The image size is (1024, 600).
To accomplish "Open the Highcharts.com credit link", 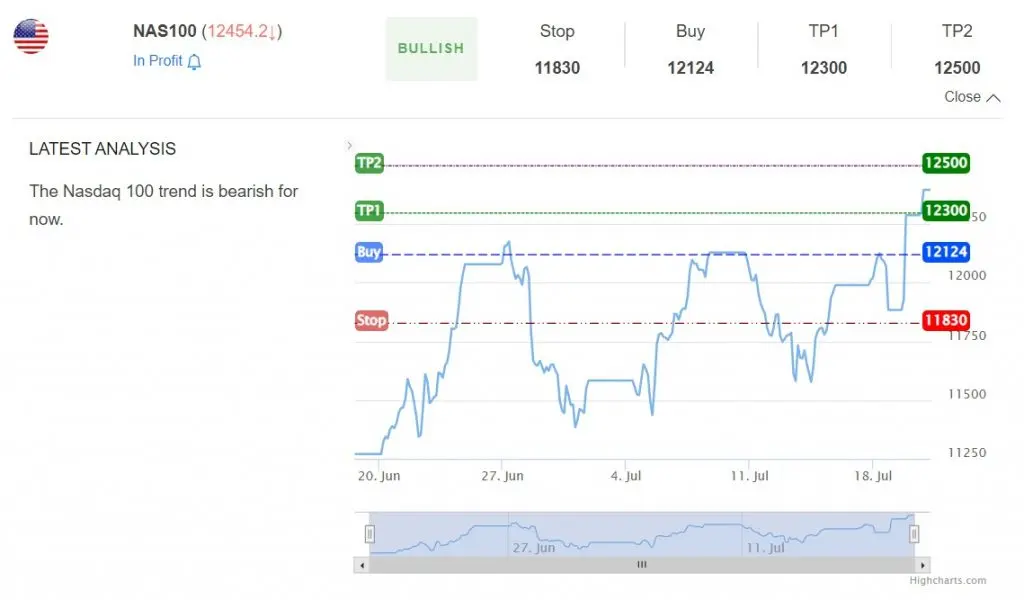I will [948, 580].
